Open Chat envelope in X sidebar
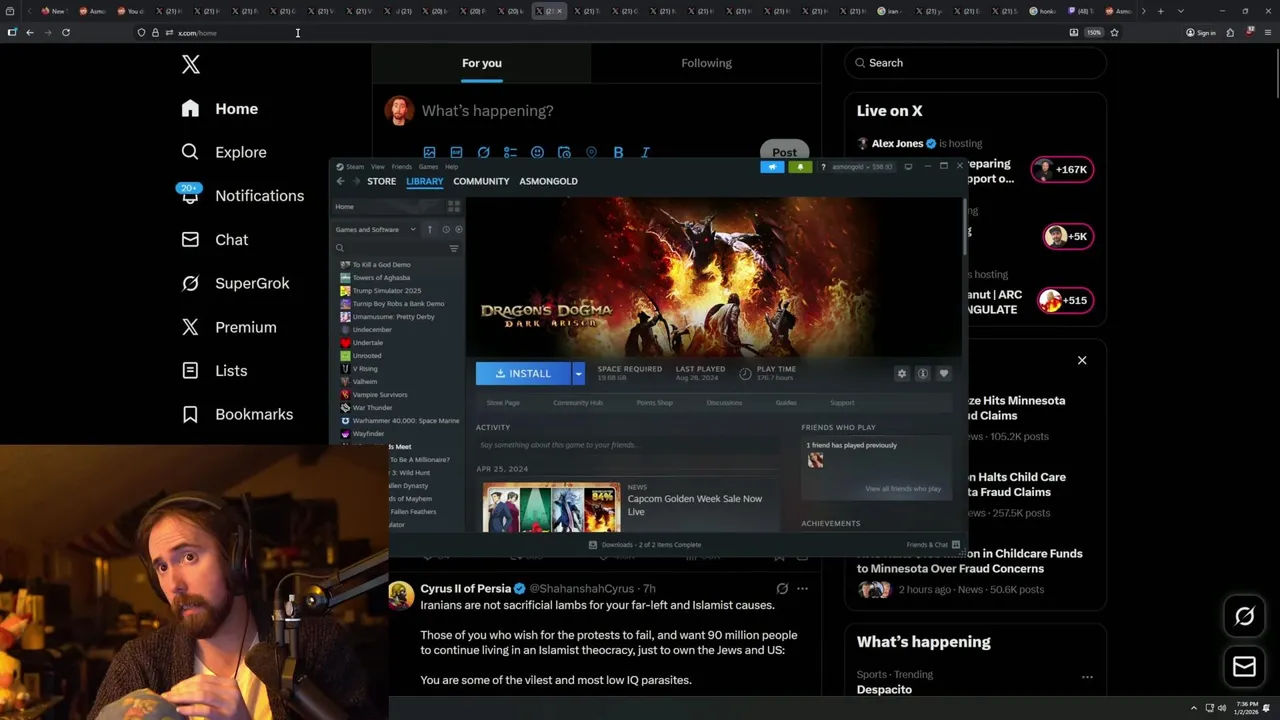The image size is (1280, 720). (x=215, y=240)
